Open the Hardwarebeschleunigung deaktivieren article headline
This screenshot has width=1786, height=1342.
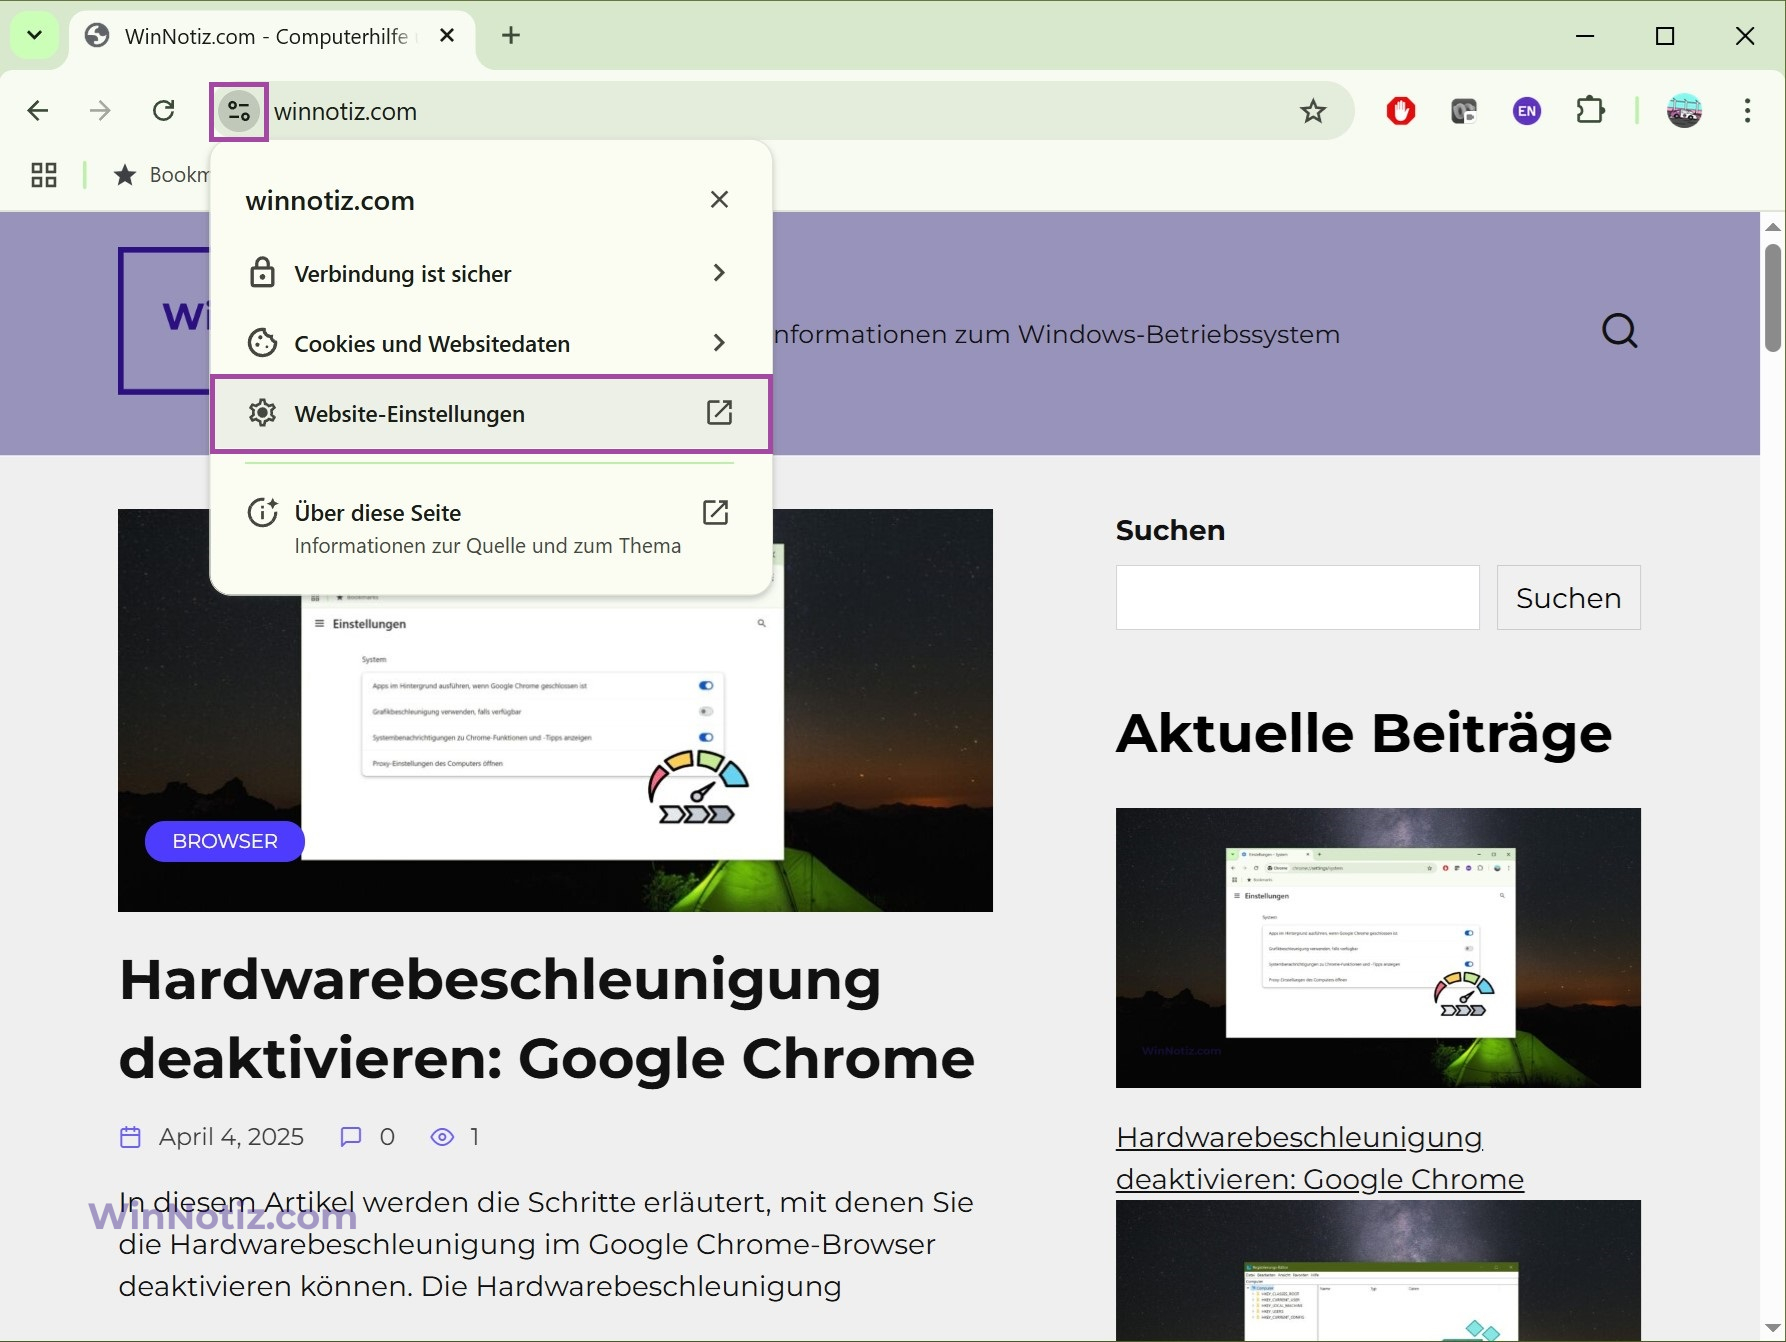pos(547,1019)
